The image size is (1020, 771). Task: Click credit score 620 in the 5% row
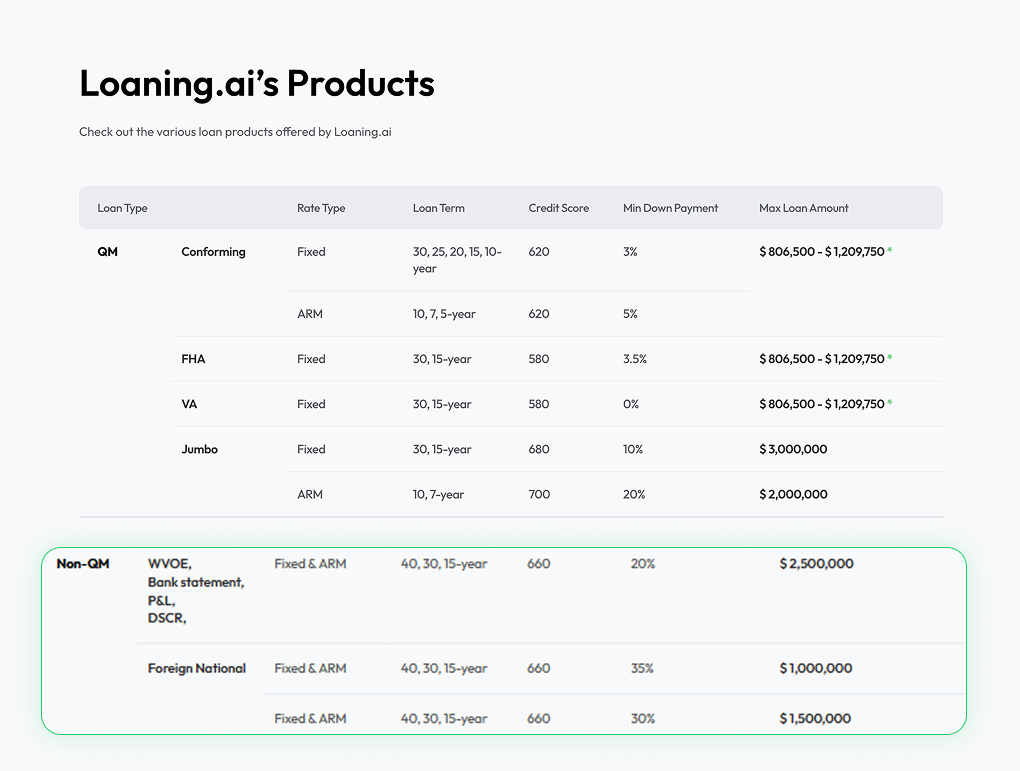539,314
